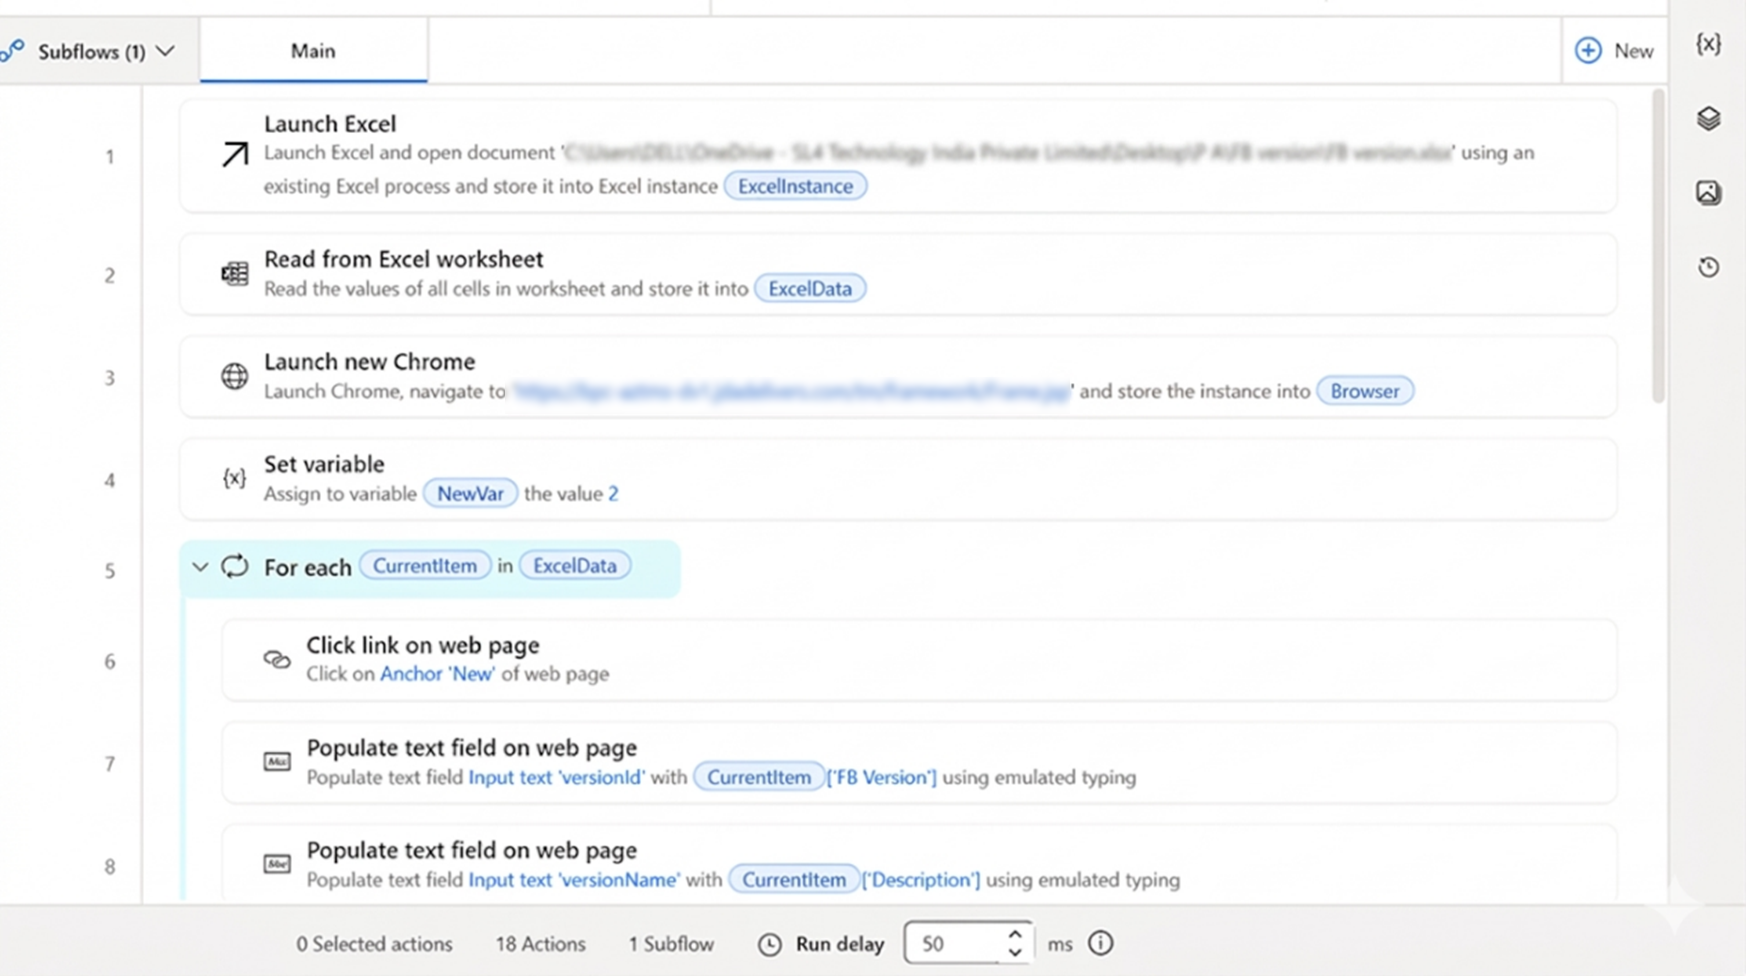1746x976 pixels.
Task: Click the Set variable {x} icon
Action: [x=235, y=478]
